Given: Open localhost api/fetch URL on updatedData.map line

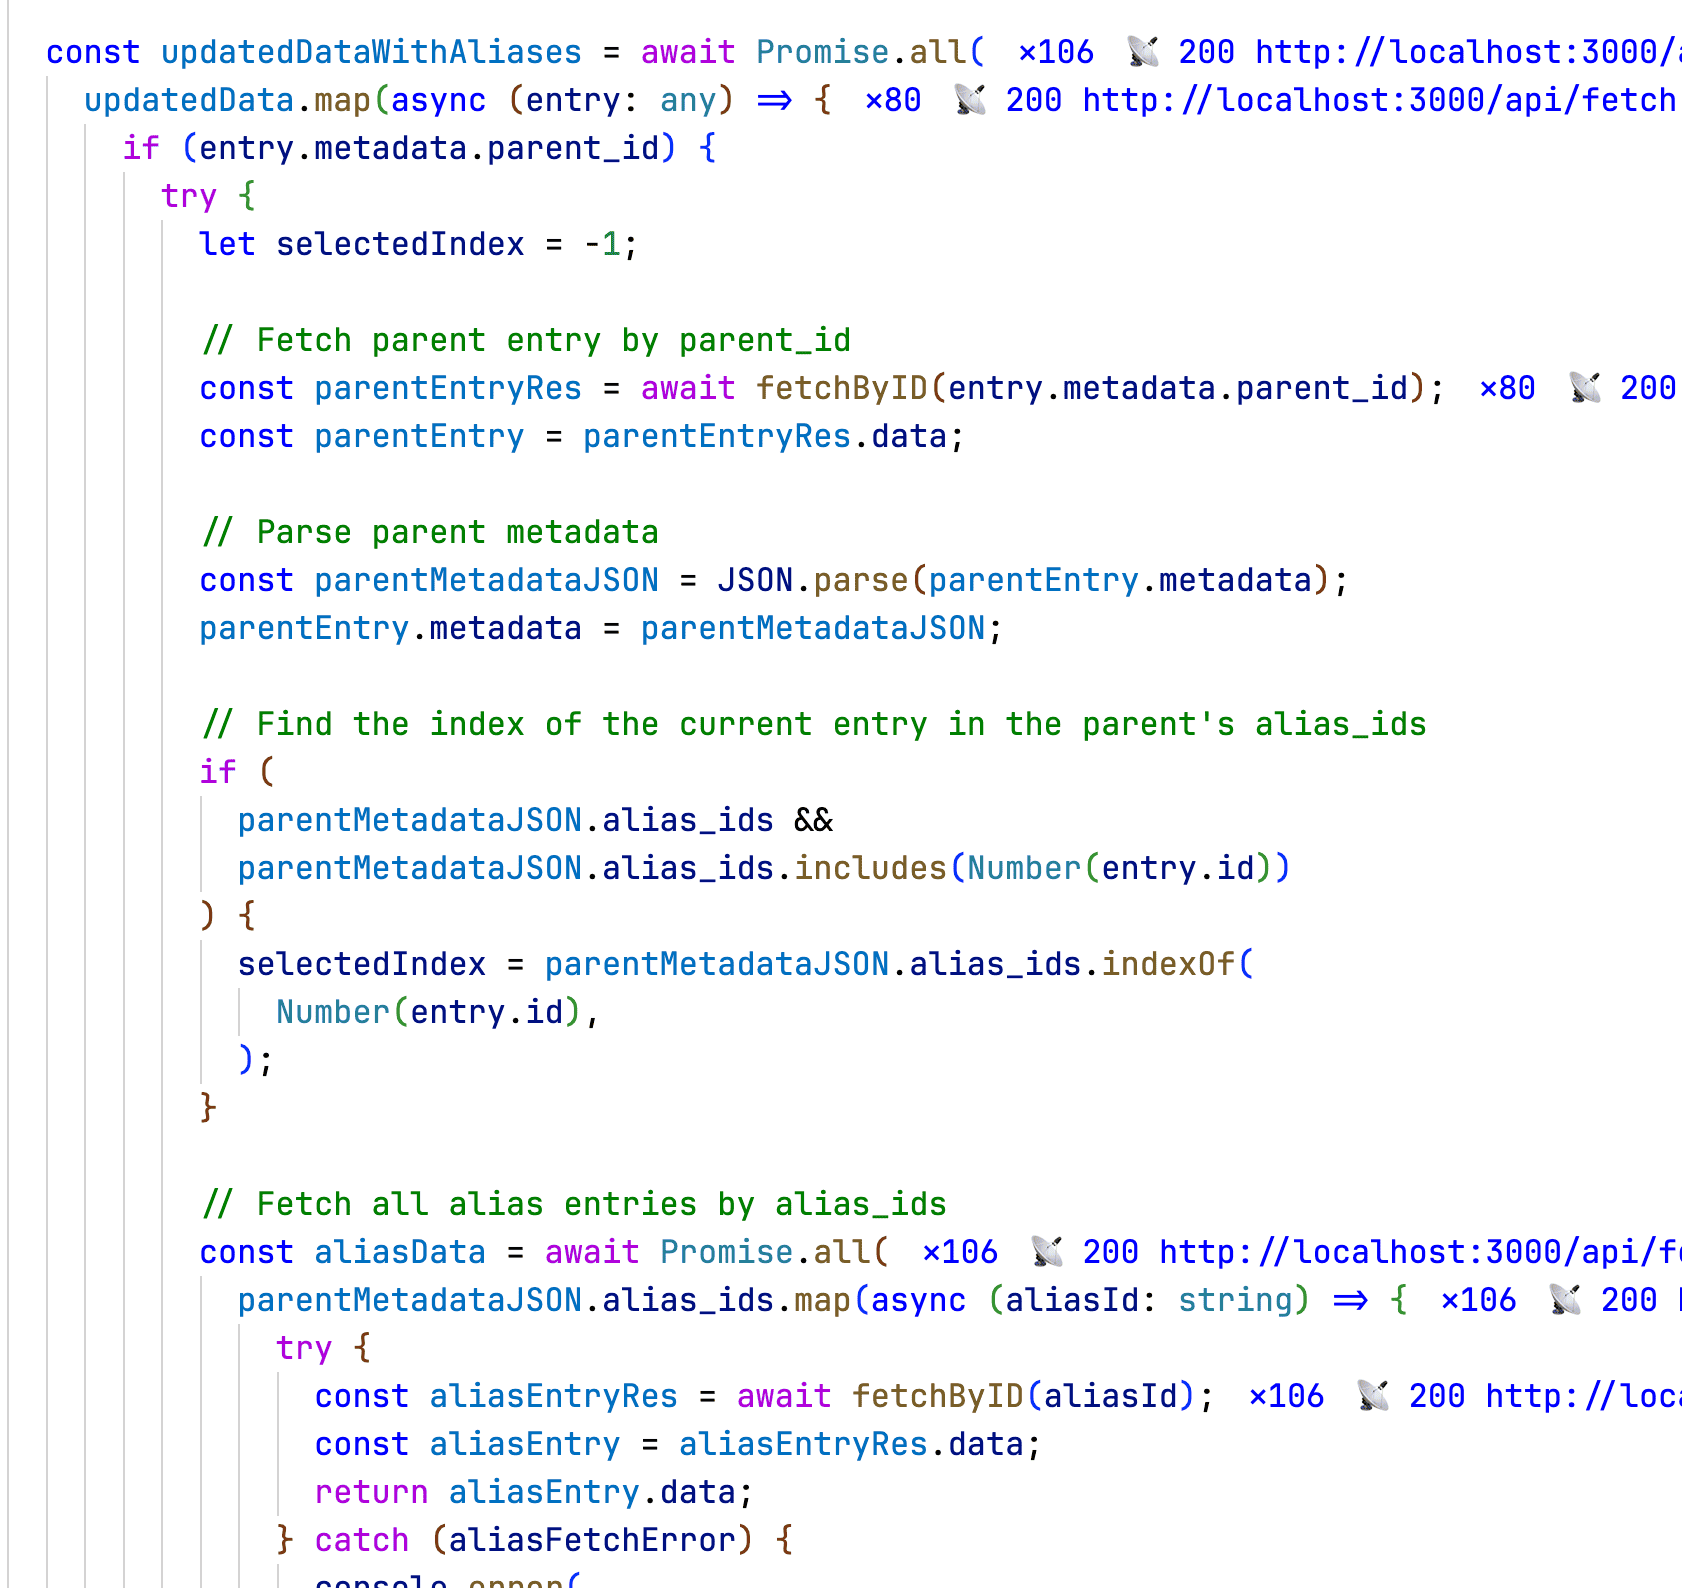Looking at the screenshot, I should (x=1379, y=100).
